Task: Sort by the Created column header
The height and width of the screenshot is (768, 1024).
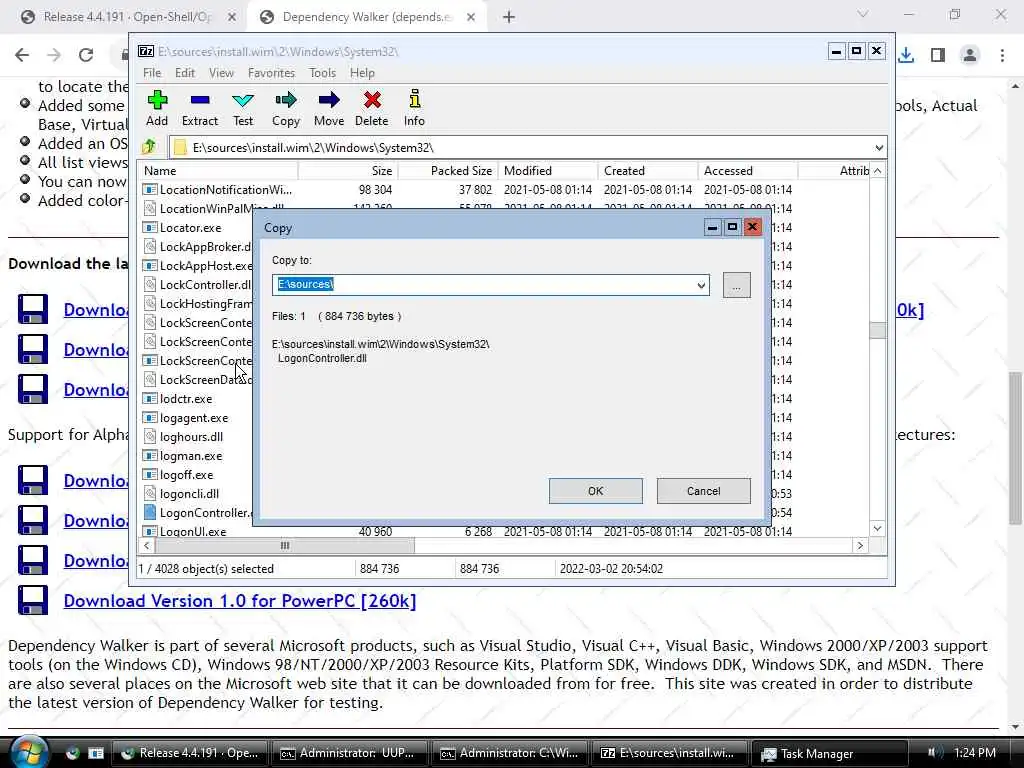Action: [648, 170]
